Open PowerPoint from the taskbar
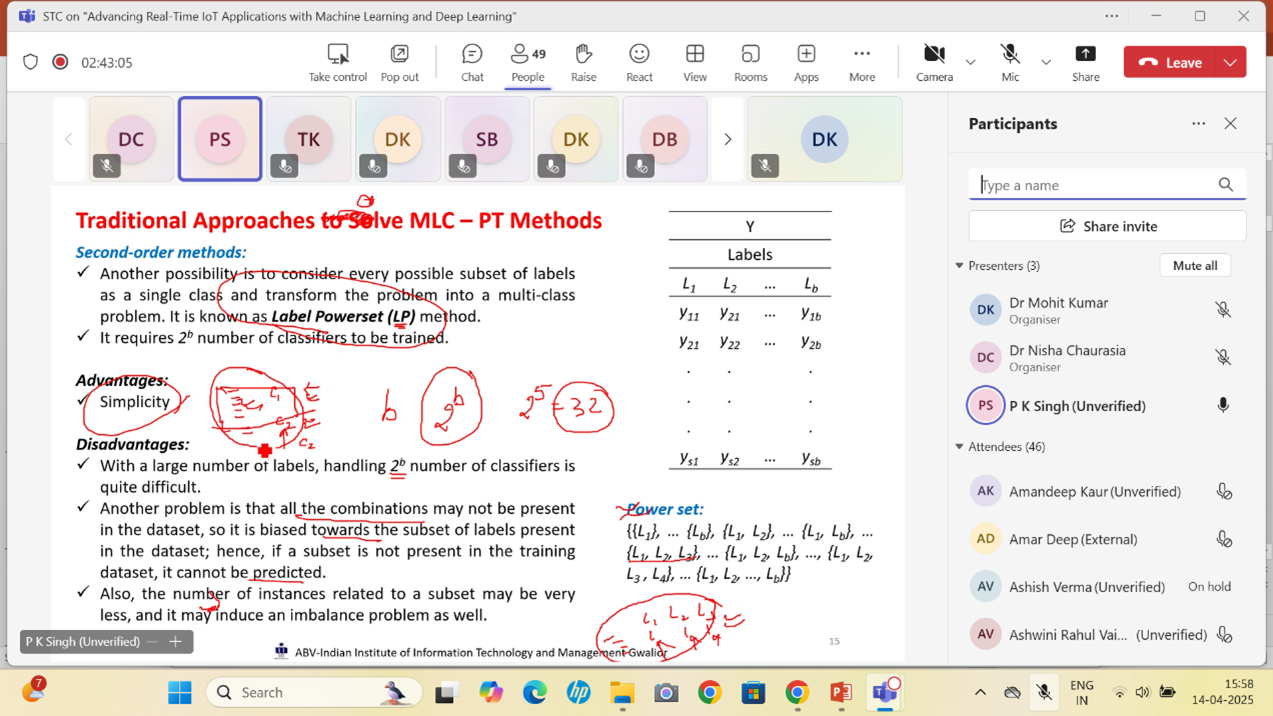The width and height of the screenshot is (1273, 716). point(841,692)
